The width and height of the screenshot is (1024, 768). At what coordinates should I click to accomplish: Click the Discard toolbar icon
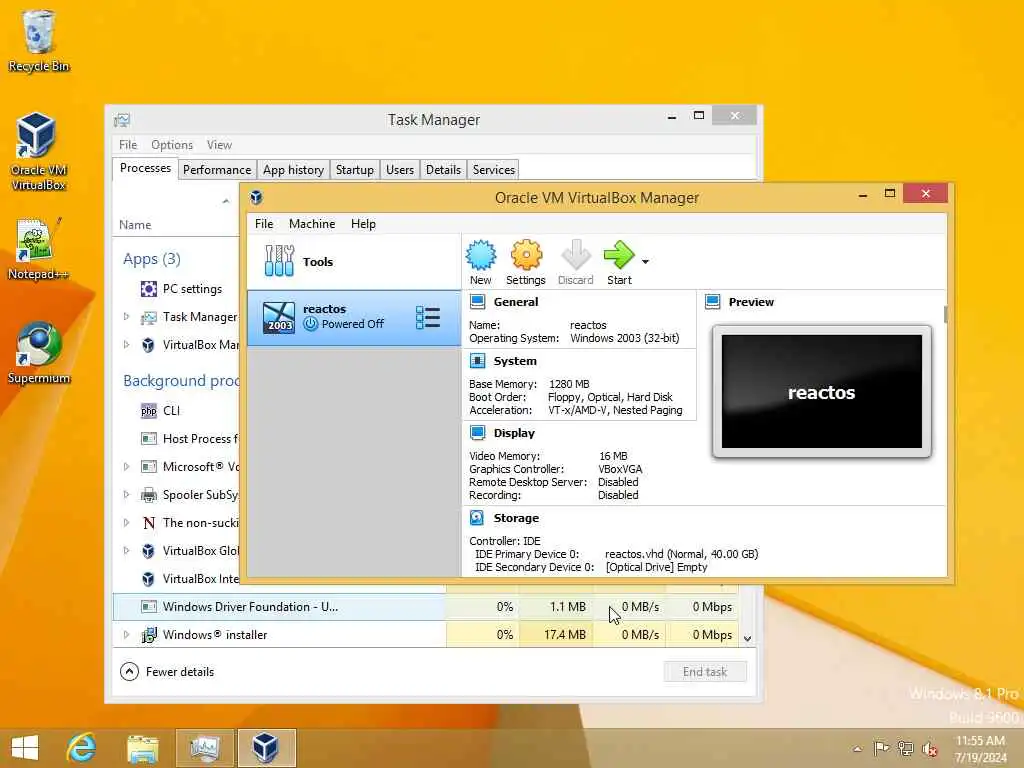[x=575, y=262]
